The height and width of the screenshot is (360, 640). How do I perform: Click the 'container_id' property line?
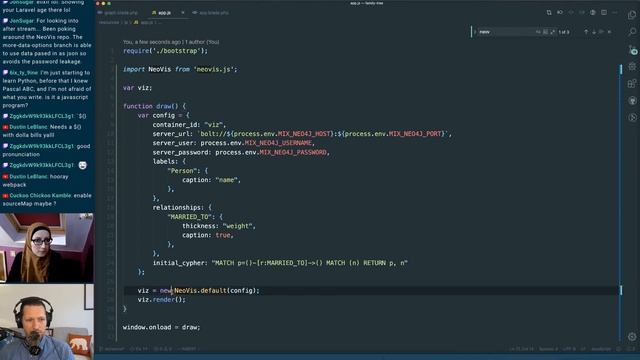[x=189, y=124]
